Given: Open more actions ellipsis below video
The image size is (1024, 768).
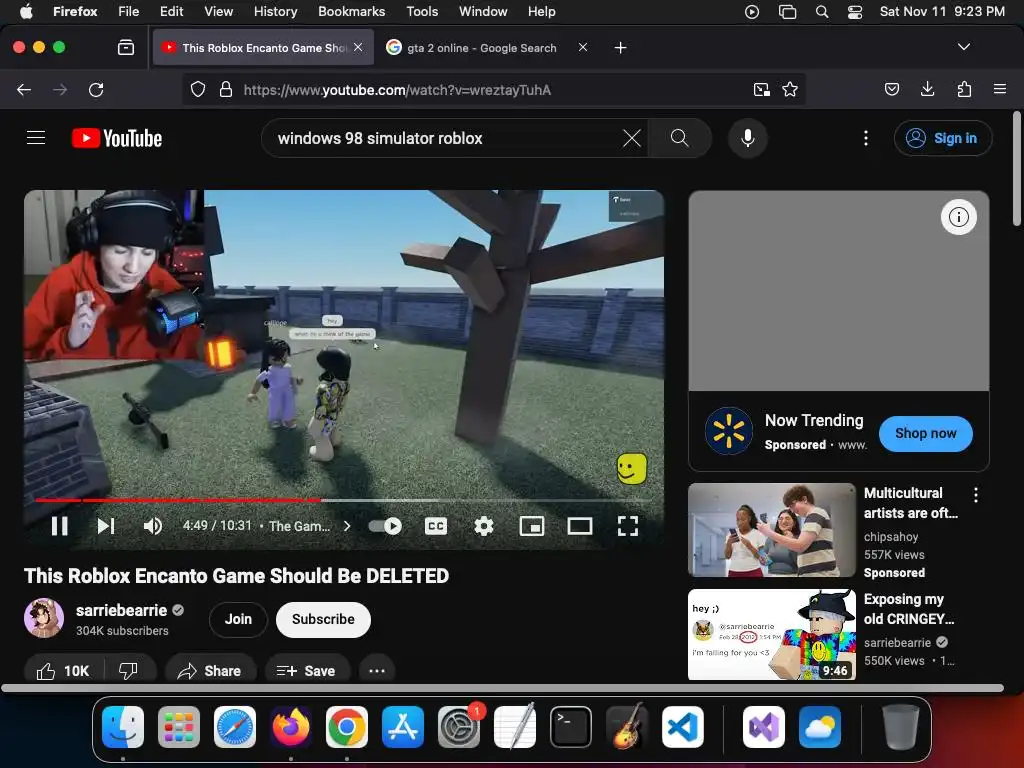Looking at the screenshot, I should [377, 671].
